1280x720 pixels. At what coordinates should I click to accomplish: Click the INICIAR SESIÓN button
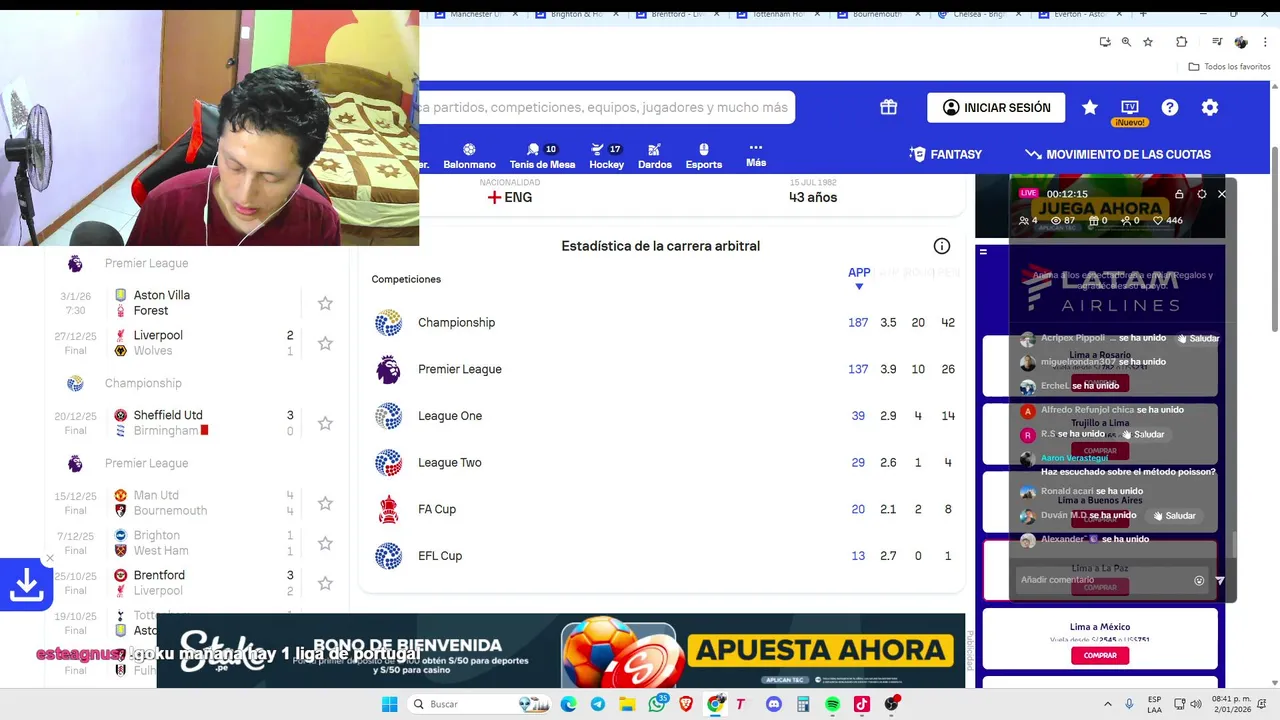pos(996,107)
